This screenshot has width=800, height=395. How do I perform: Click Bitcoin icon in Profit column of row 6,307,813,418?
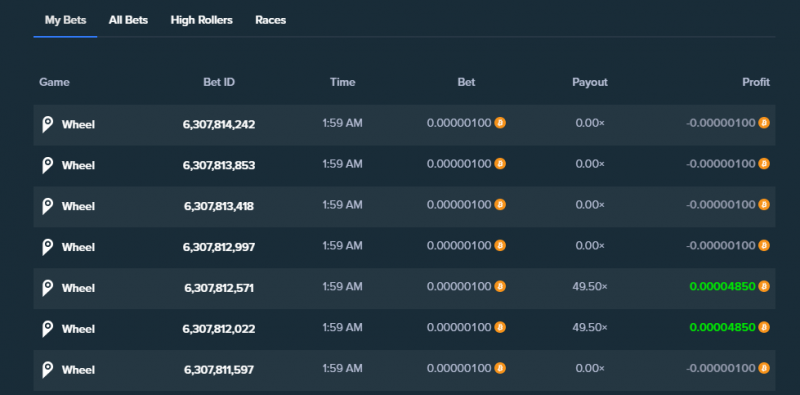click(x=764, y=205)
